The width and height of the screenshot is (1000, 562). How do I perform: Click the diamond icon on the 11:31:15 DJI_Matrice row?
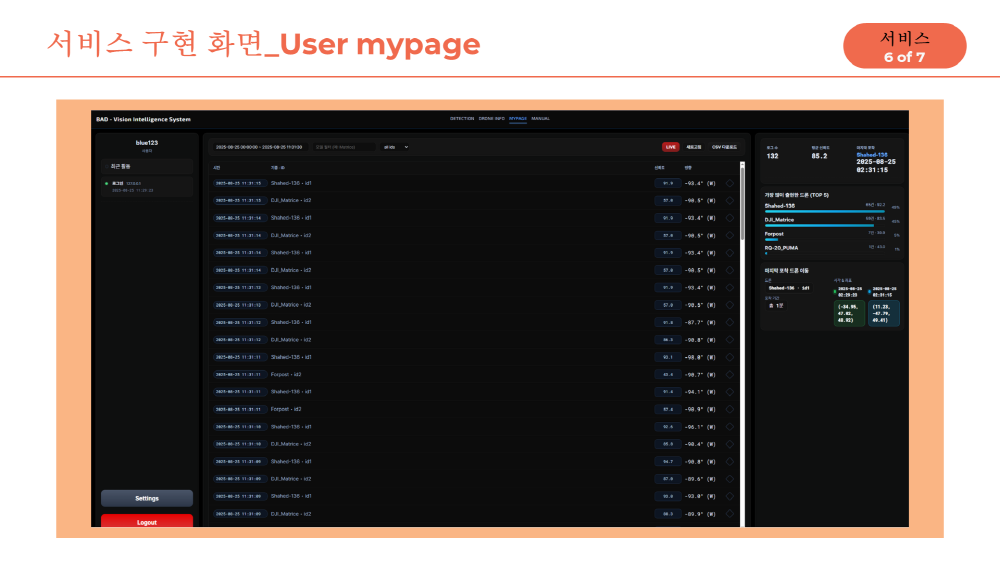730,200
